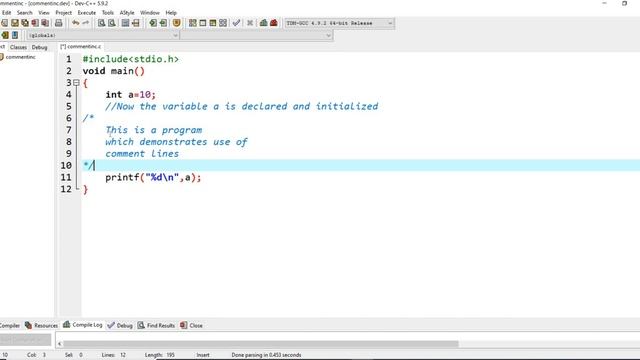Click on the 'comment lines' text on line 9
The image size is (640, 360).
tap(142, 154)
